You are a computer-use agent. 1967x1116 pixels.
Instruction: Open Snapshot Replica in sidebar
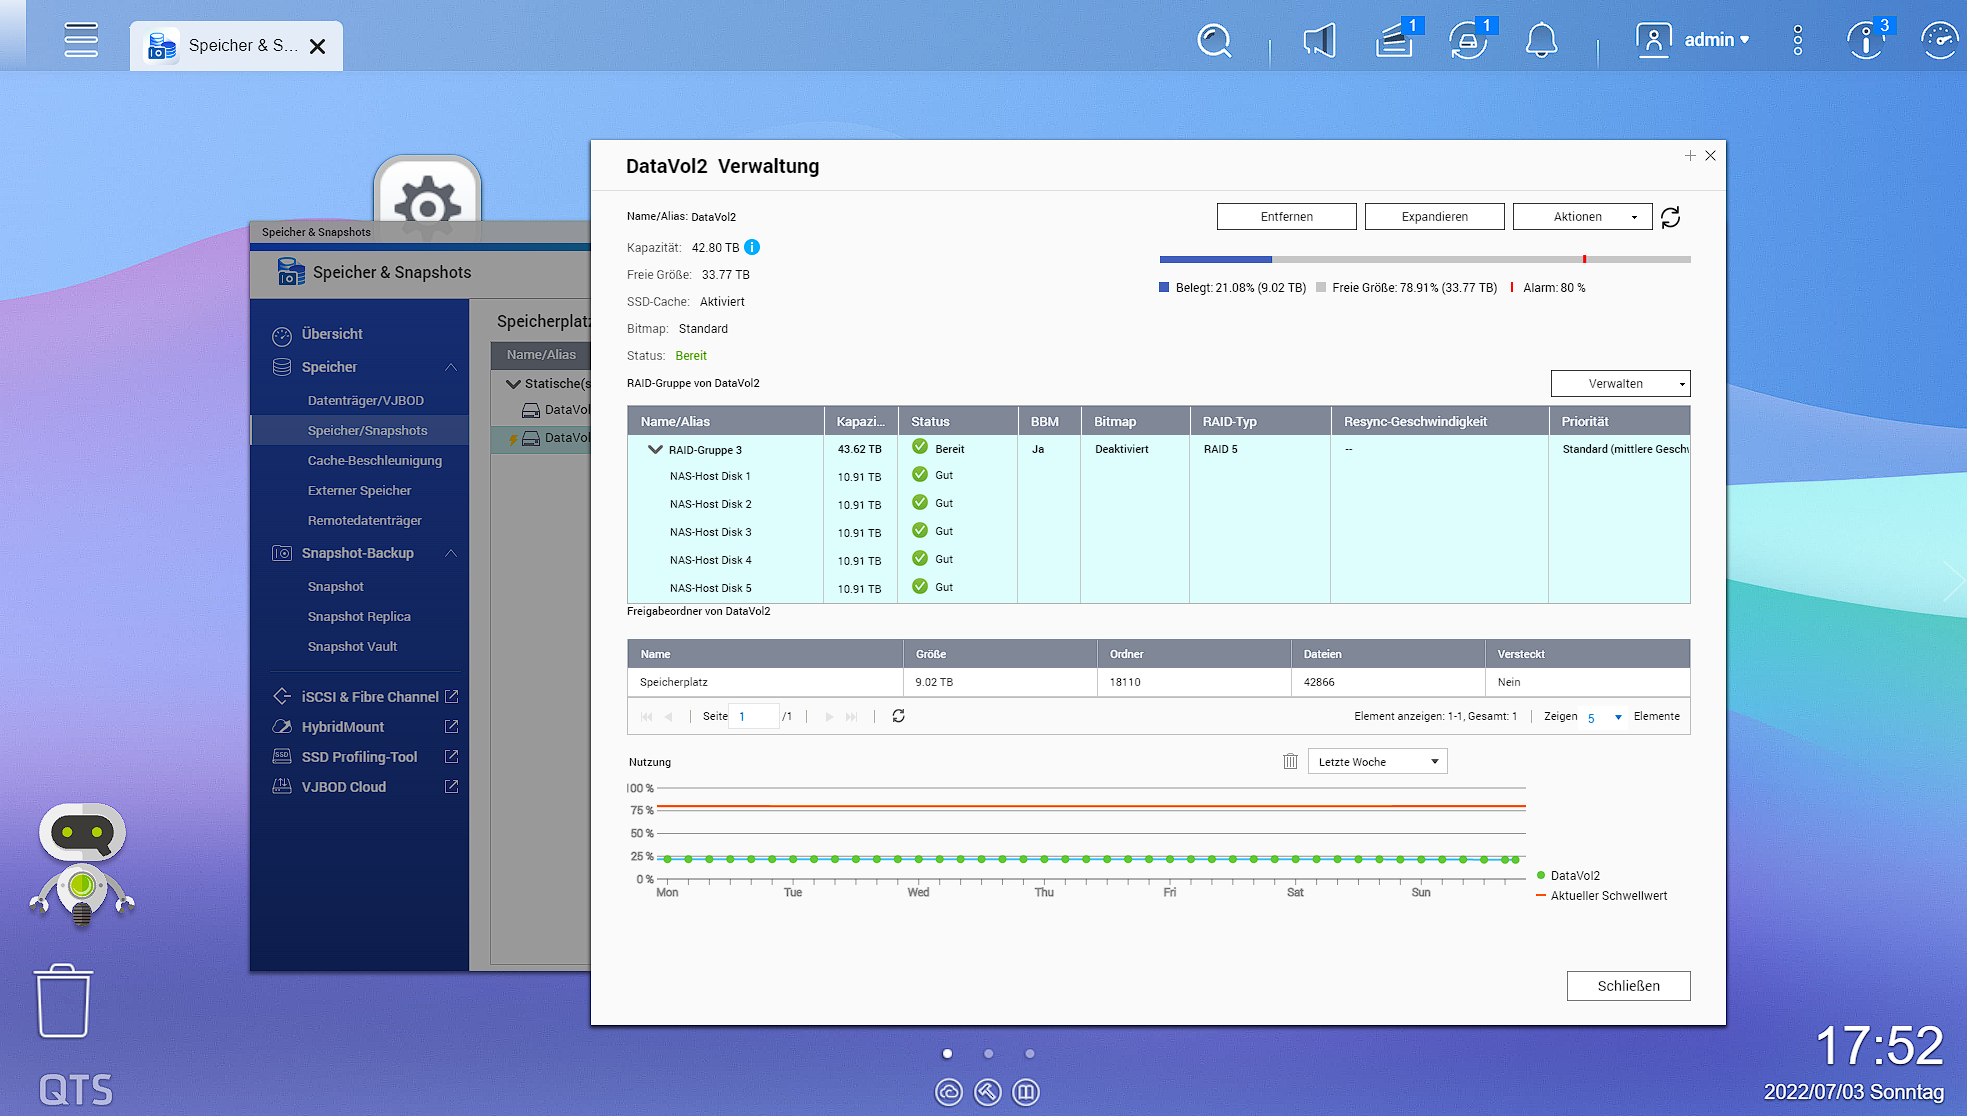[359, 616]
